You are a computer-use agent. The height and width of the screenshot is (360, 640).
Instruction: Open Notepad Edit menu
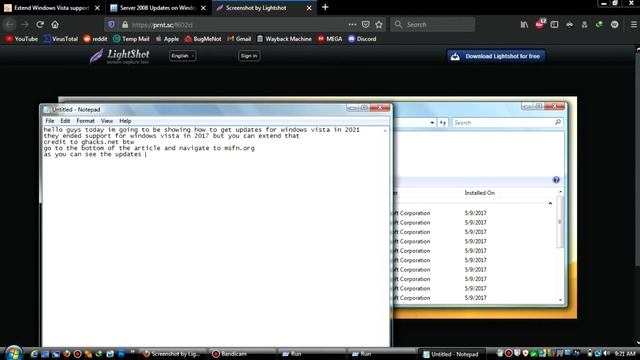tap(65, 121)
